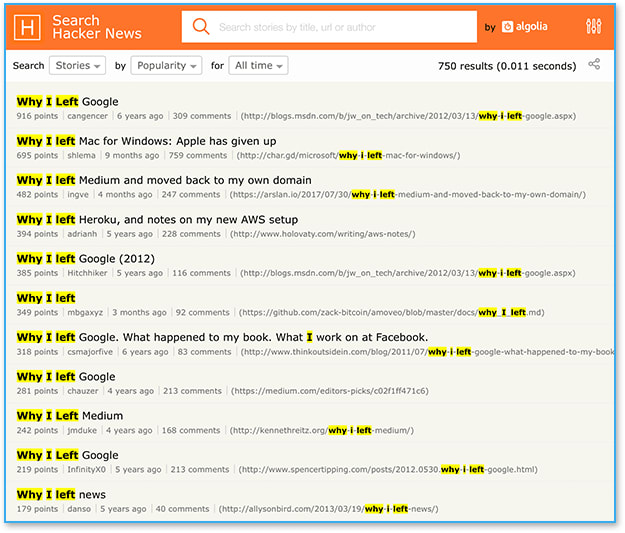
Task: Open story 'Why I Left Medium'
Action: (70, 416)
